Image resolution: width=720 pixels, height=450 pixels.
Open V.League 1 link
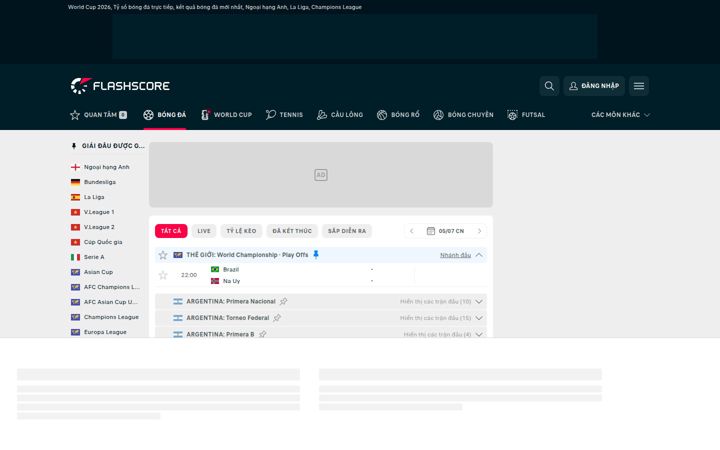point(99,212)
